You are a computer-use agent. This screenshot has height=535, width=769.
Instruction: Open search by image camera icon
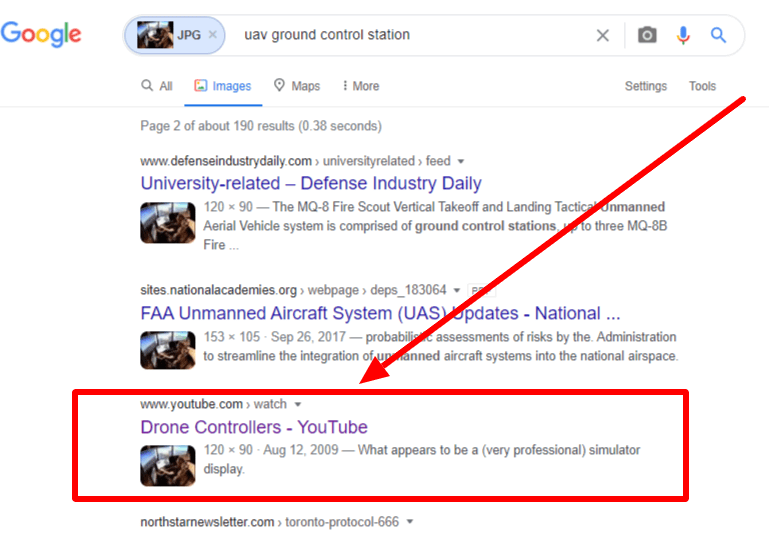tap(647, 35)
